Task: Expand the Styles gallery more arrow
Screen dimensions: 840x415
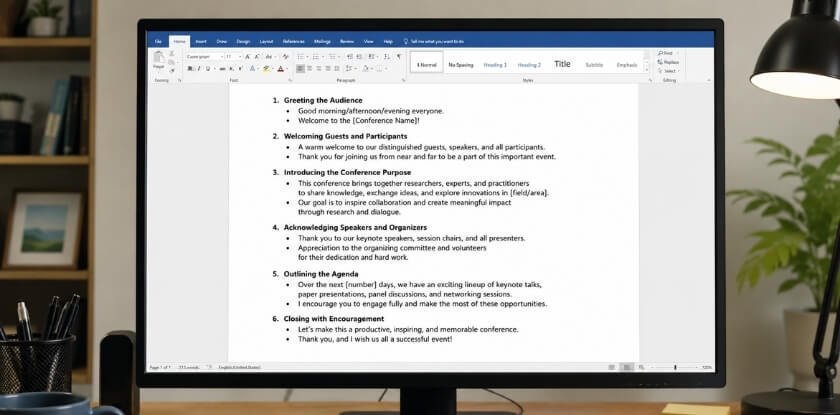Action: (x=647, y=70)
